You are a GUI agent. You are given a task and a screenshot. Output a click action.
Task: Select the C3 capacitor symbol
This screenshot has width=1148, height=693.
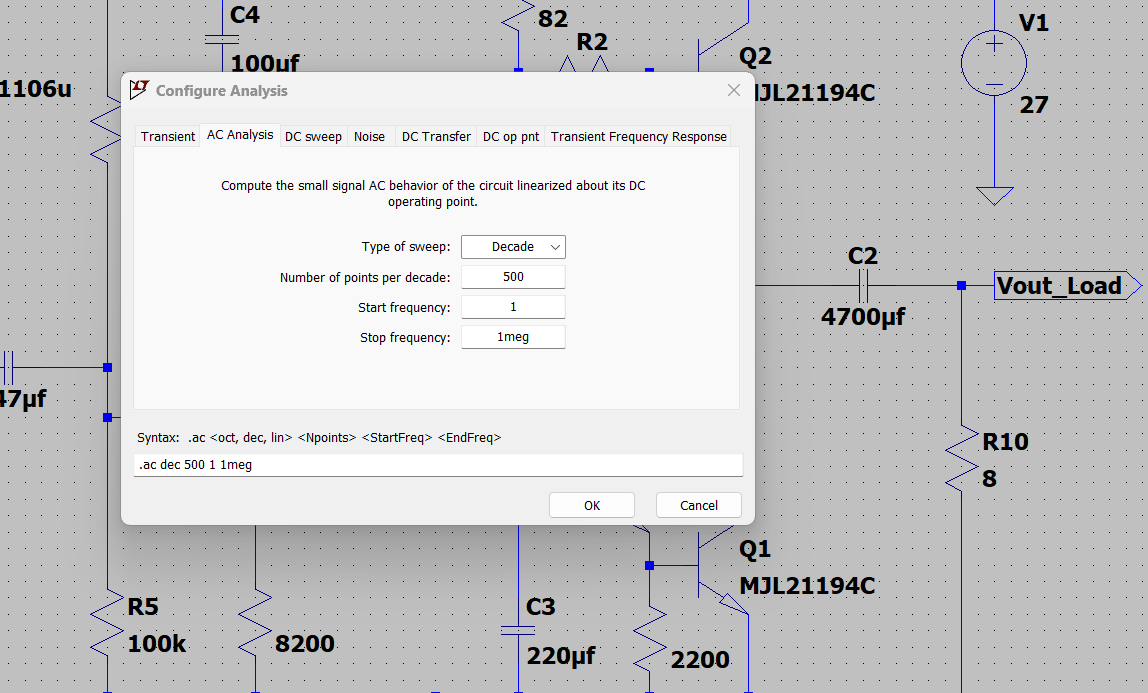pyautogui.click(x=518, y=630)
